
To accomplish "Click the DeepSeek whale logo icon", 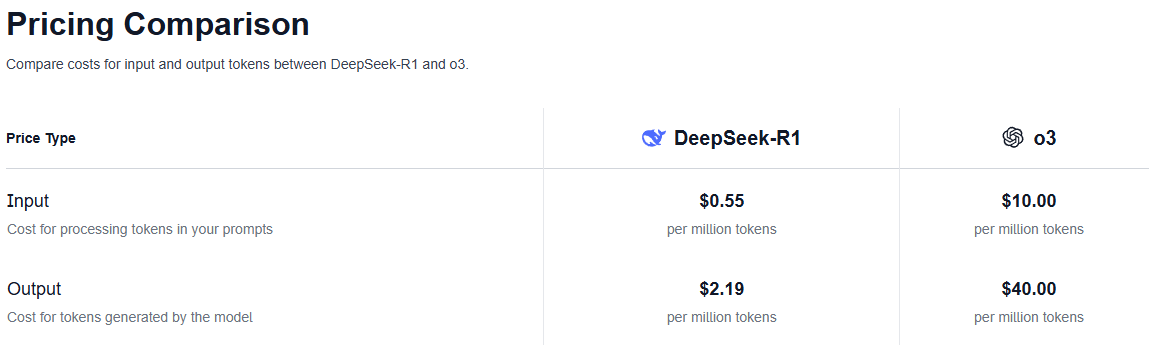I will [x=653, y=138].
